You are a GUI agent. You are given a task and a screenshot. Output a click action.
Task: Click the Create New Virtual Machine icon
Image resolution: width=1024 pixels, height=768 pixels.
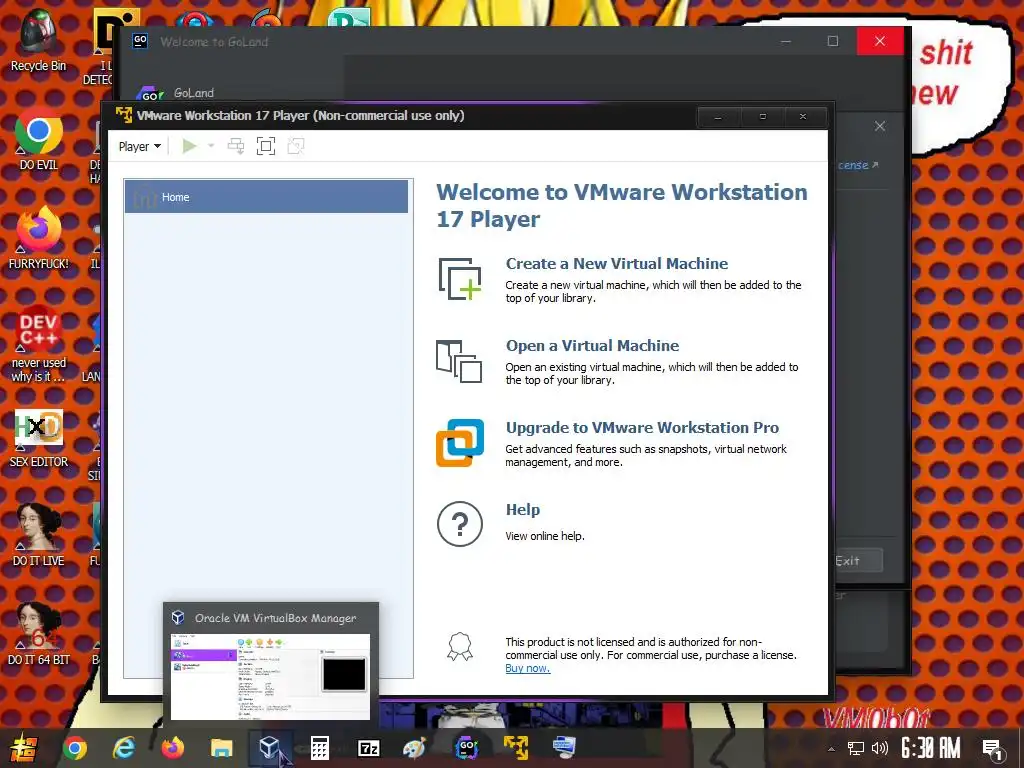coord(460,280)
